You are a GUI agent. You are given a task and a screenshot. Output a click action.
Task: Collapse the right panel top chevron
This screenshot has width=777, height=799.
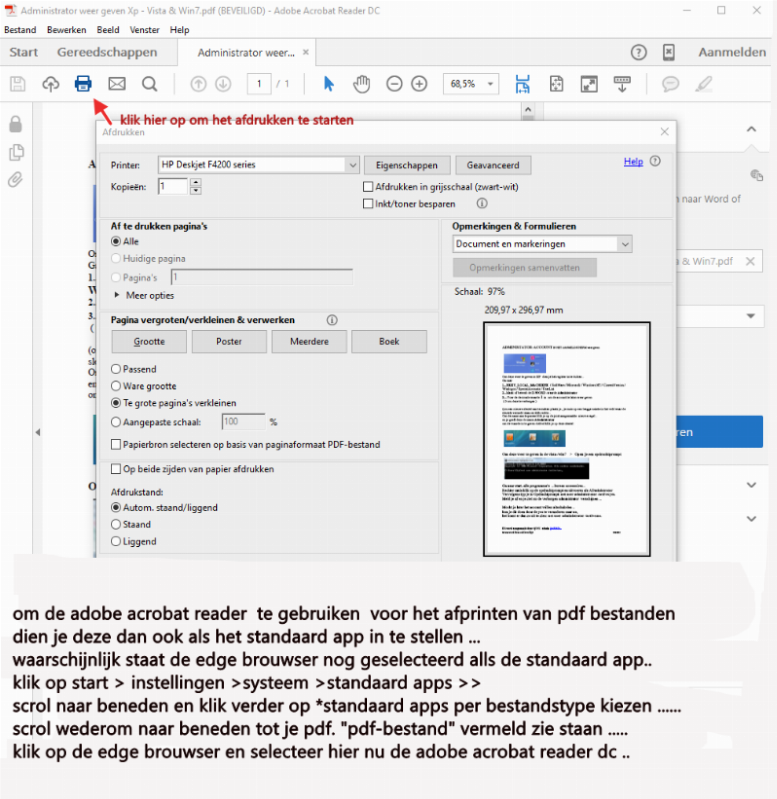(751, 129)
